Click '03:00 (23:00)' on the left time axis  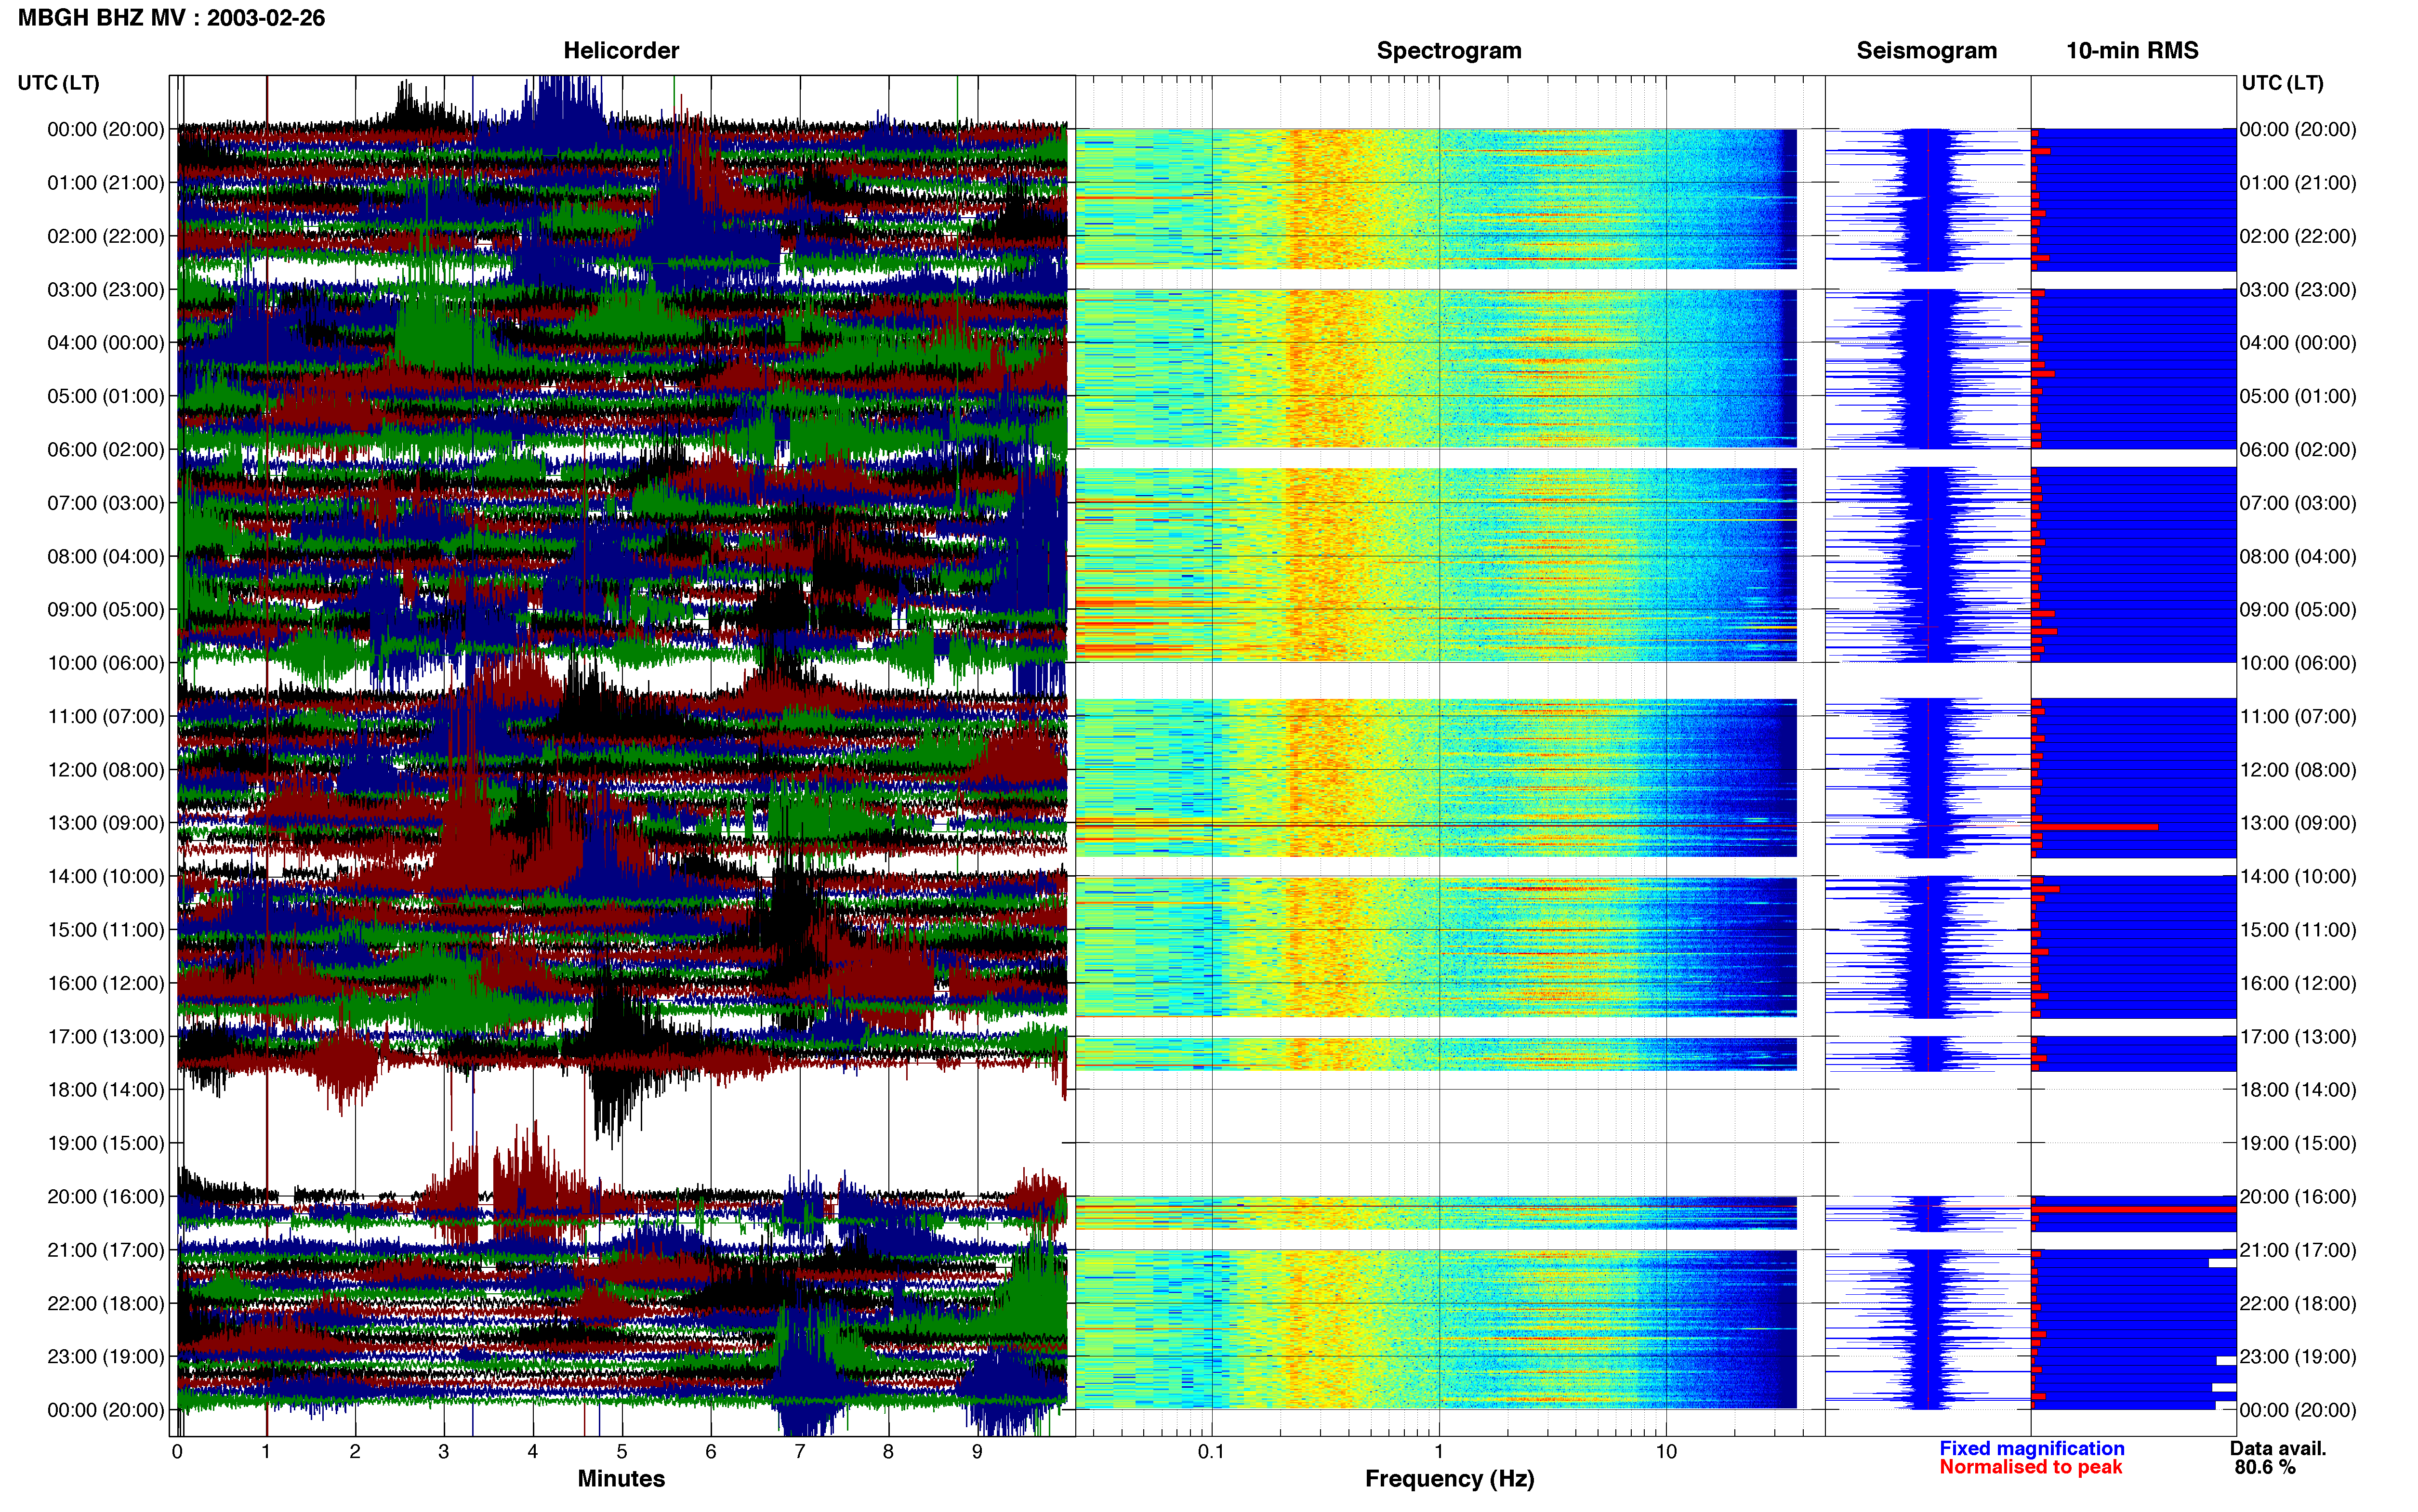[x=106, y=290]
